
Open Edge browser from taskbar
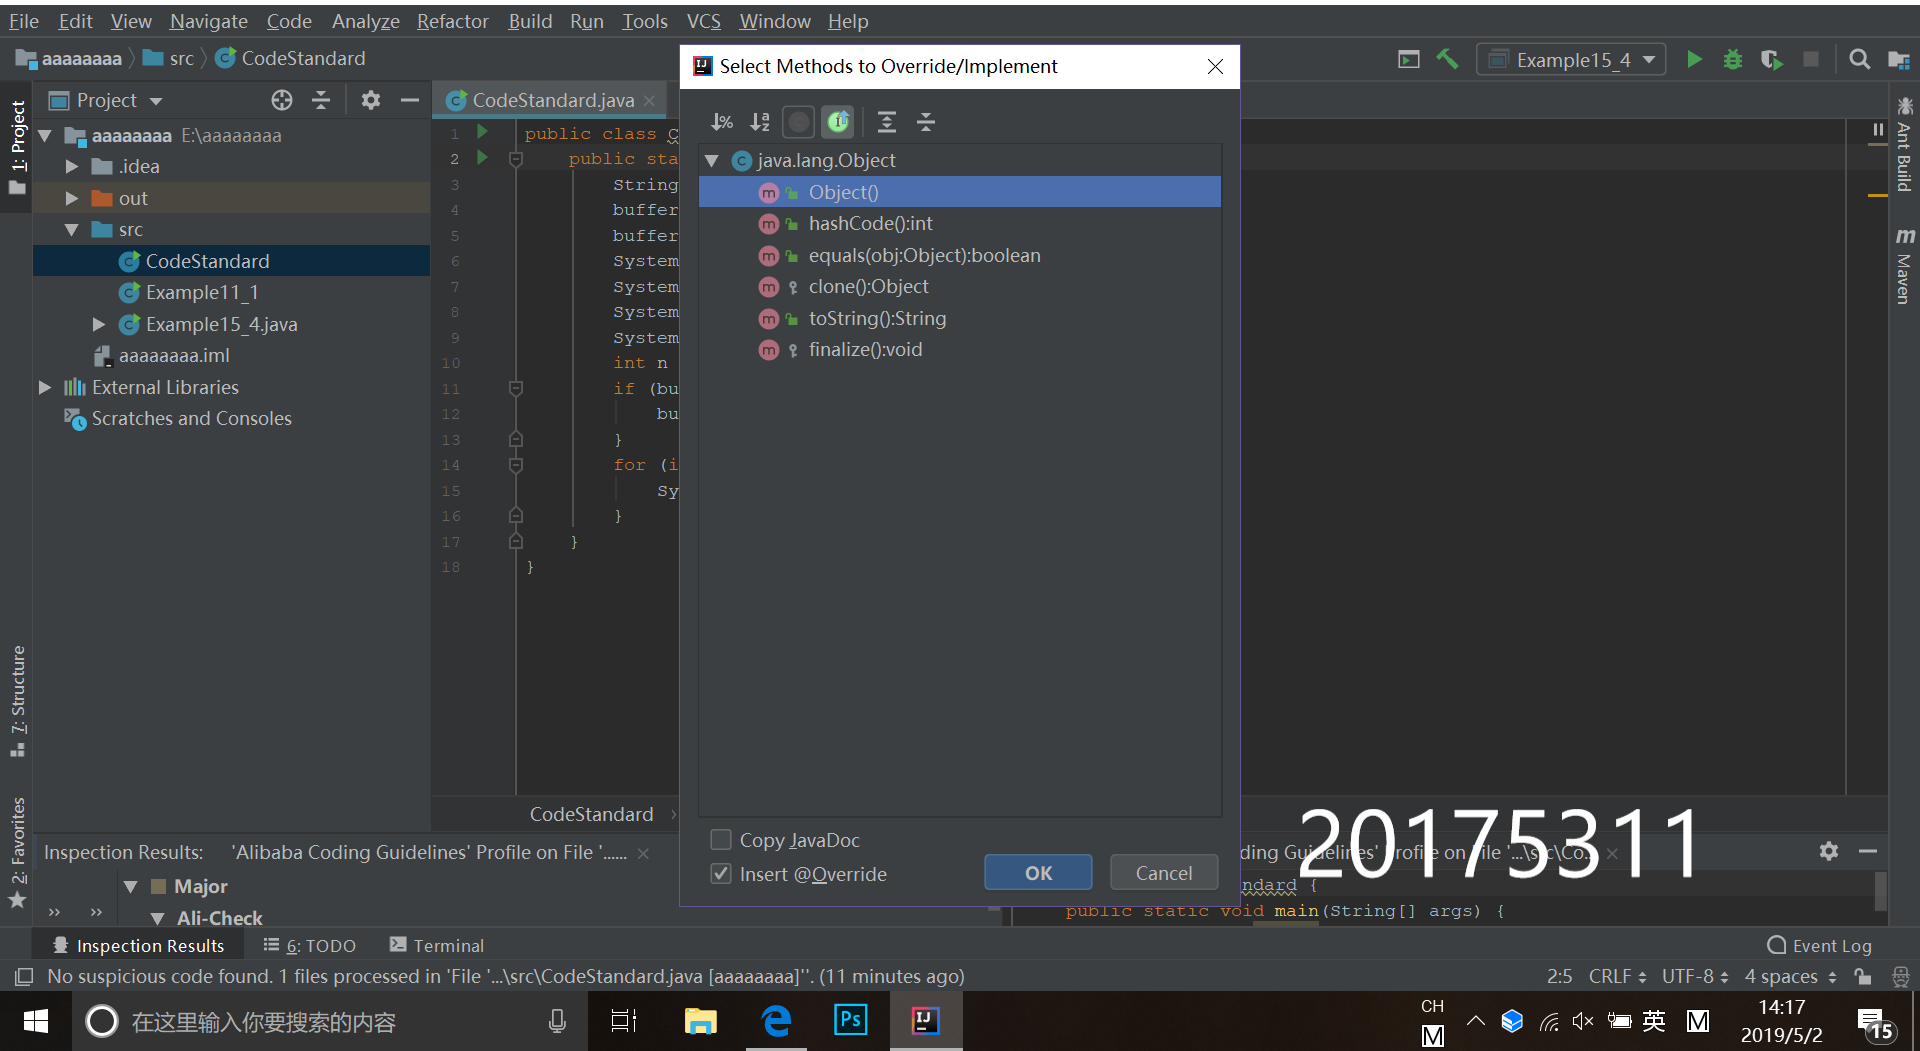coord(776,1021)
